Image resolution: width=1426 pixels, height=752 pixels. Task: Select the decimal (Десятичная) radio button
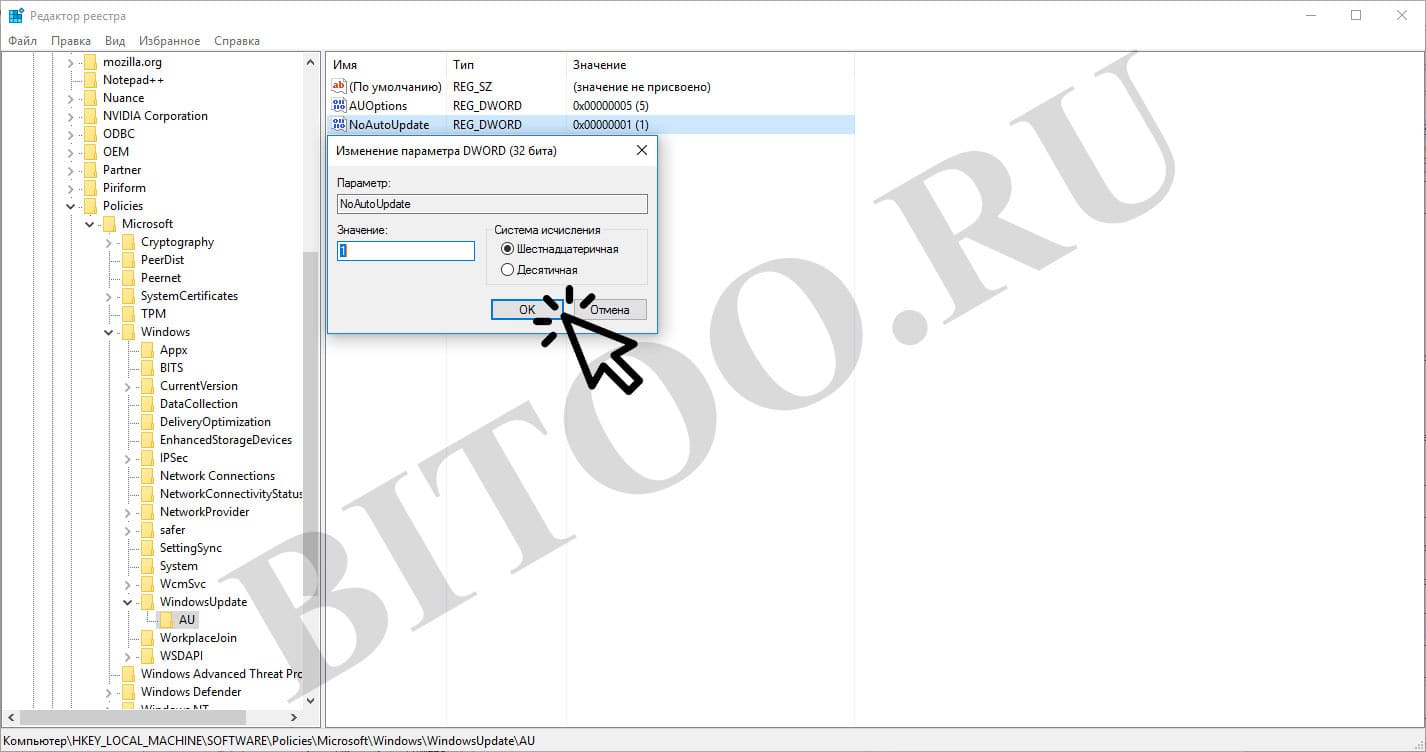508,270
